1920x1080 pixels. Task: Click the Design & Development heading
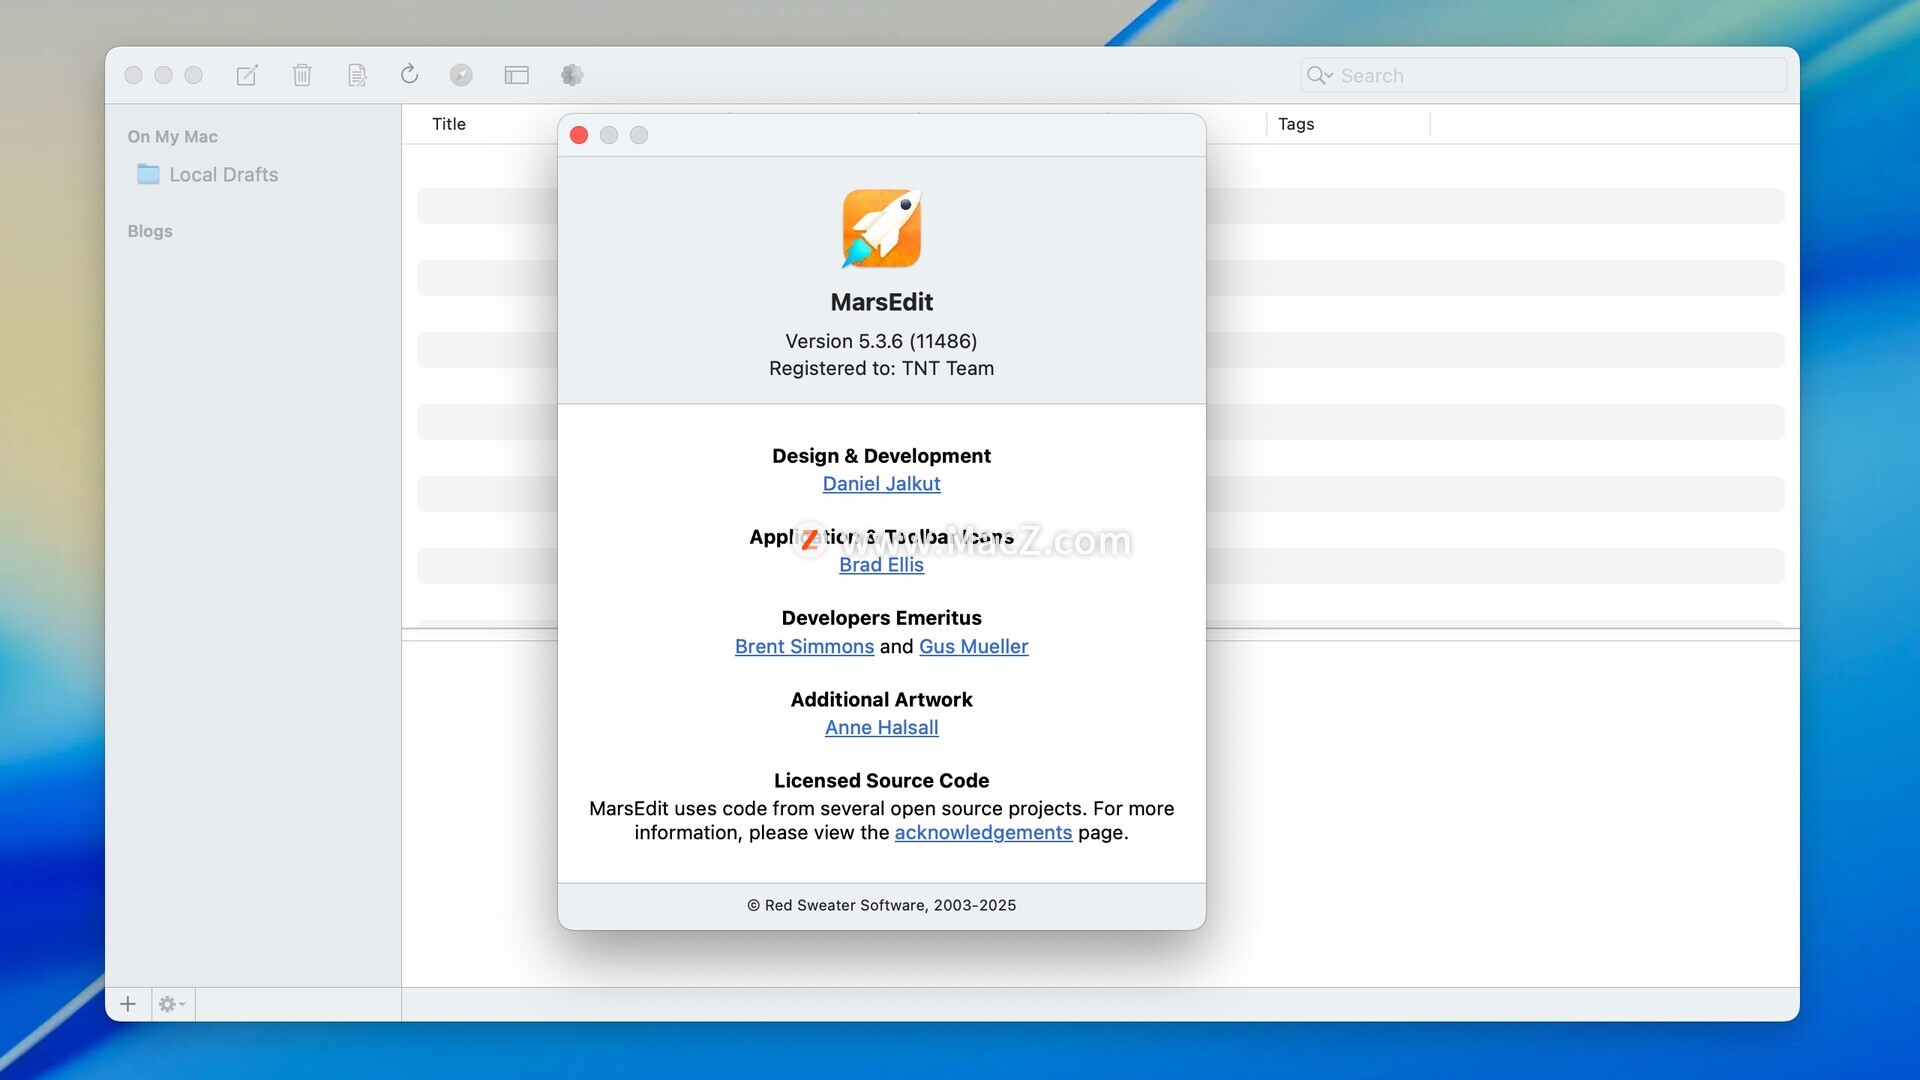pos(881,456)
